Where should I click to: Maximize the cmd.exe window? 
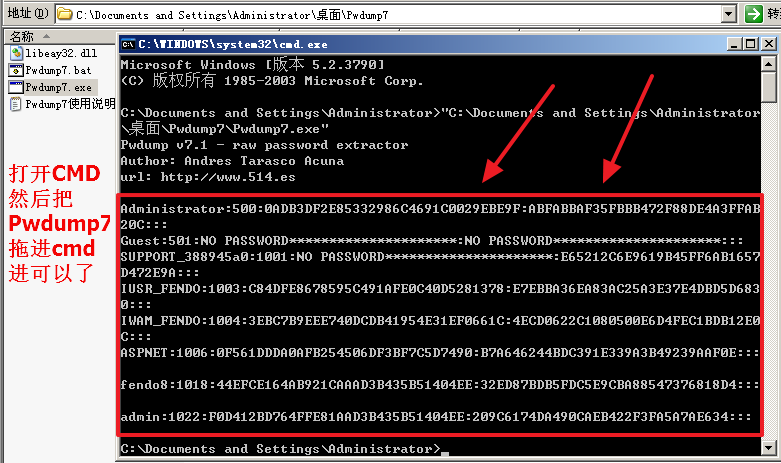click(751, 44)
